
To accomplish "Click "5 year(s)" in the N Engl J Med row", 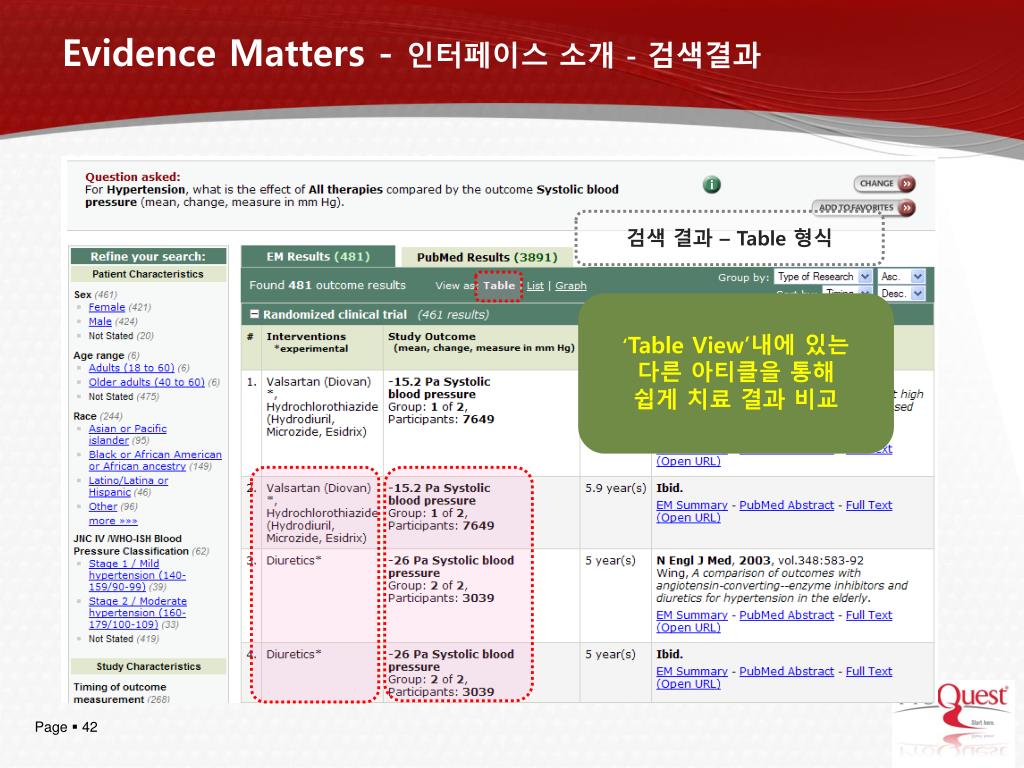I will [x=610, y=561].
